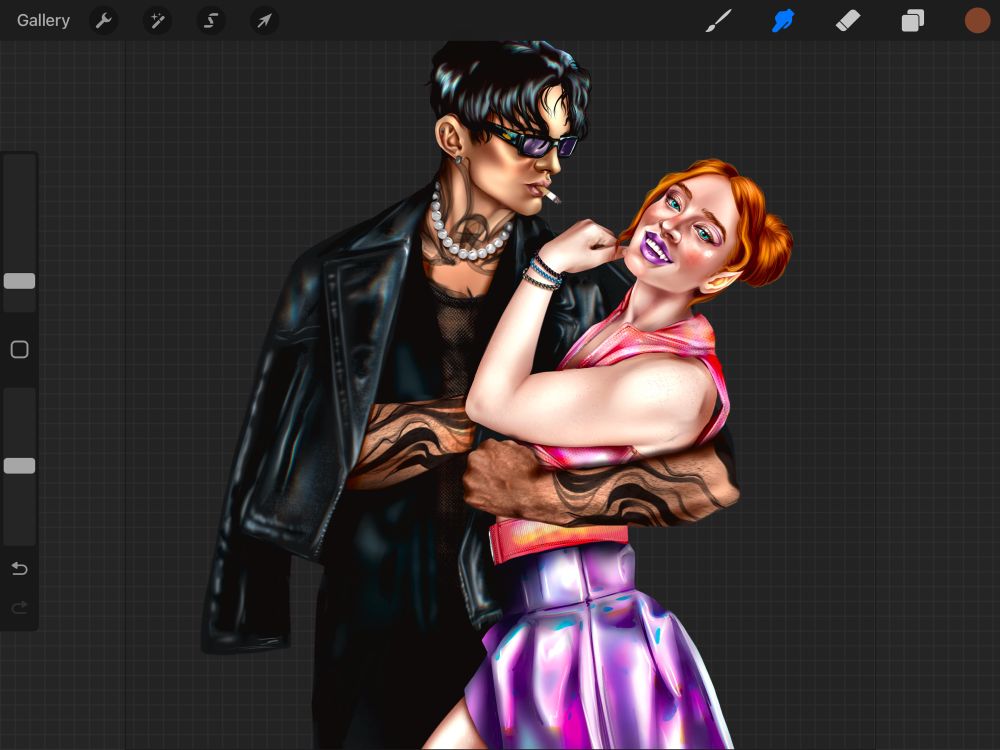Open the active color picker swatch

(977, 20)
